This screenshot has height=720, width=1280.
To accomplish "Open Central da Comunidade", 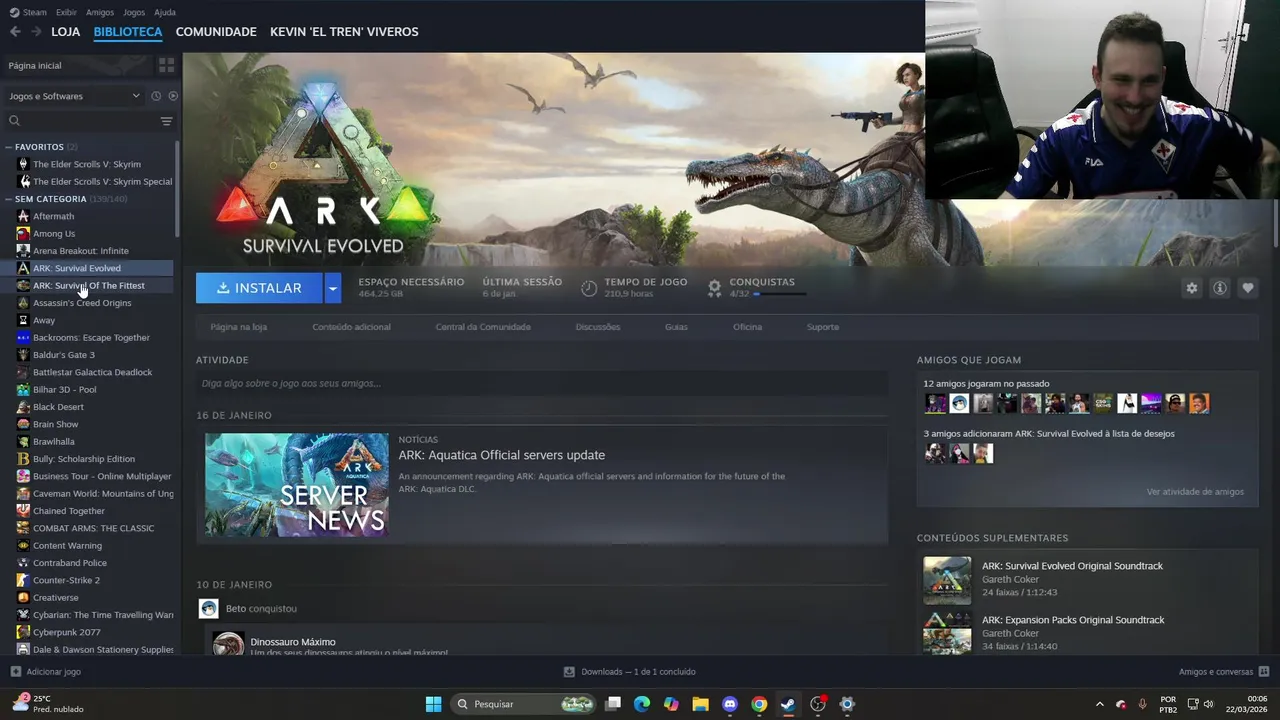I will point(483,327).
